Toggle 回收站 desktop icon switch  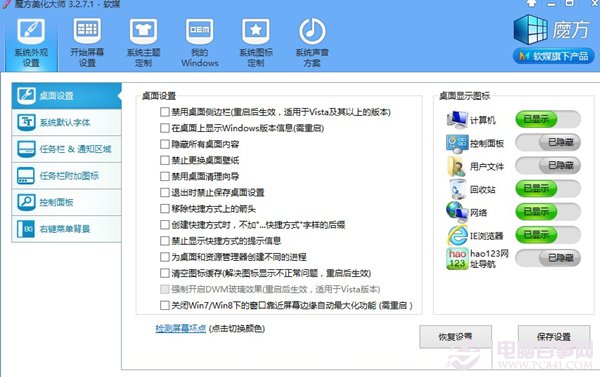pyautogui.click(x=548, y=188)
